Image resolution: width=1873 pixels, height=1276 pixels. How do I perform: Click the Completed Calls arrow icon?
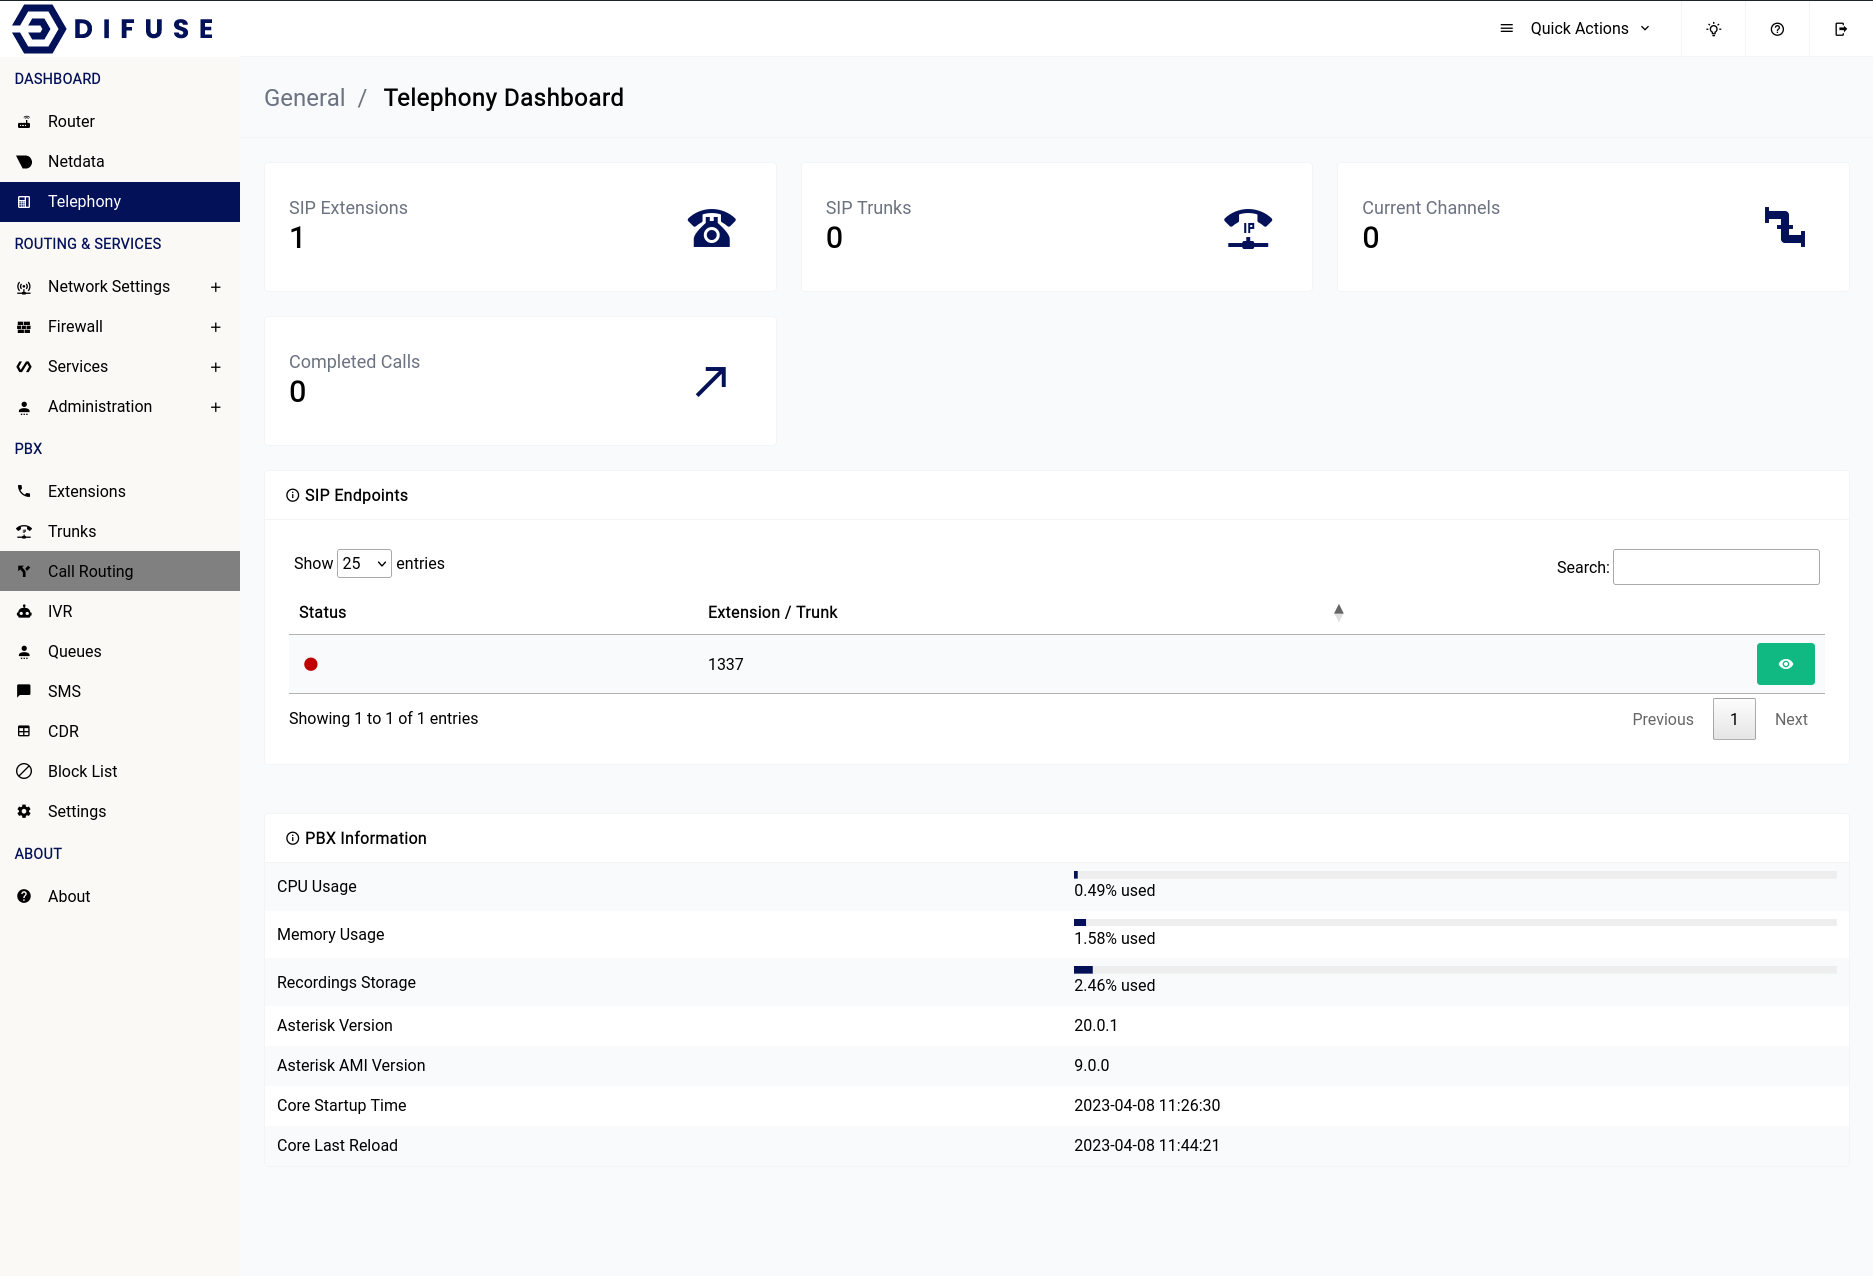(x=711, y=381)
